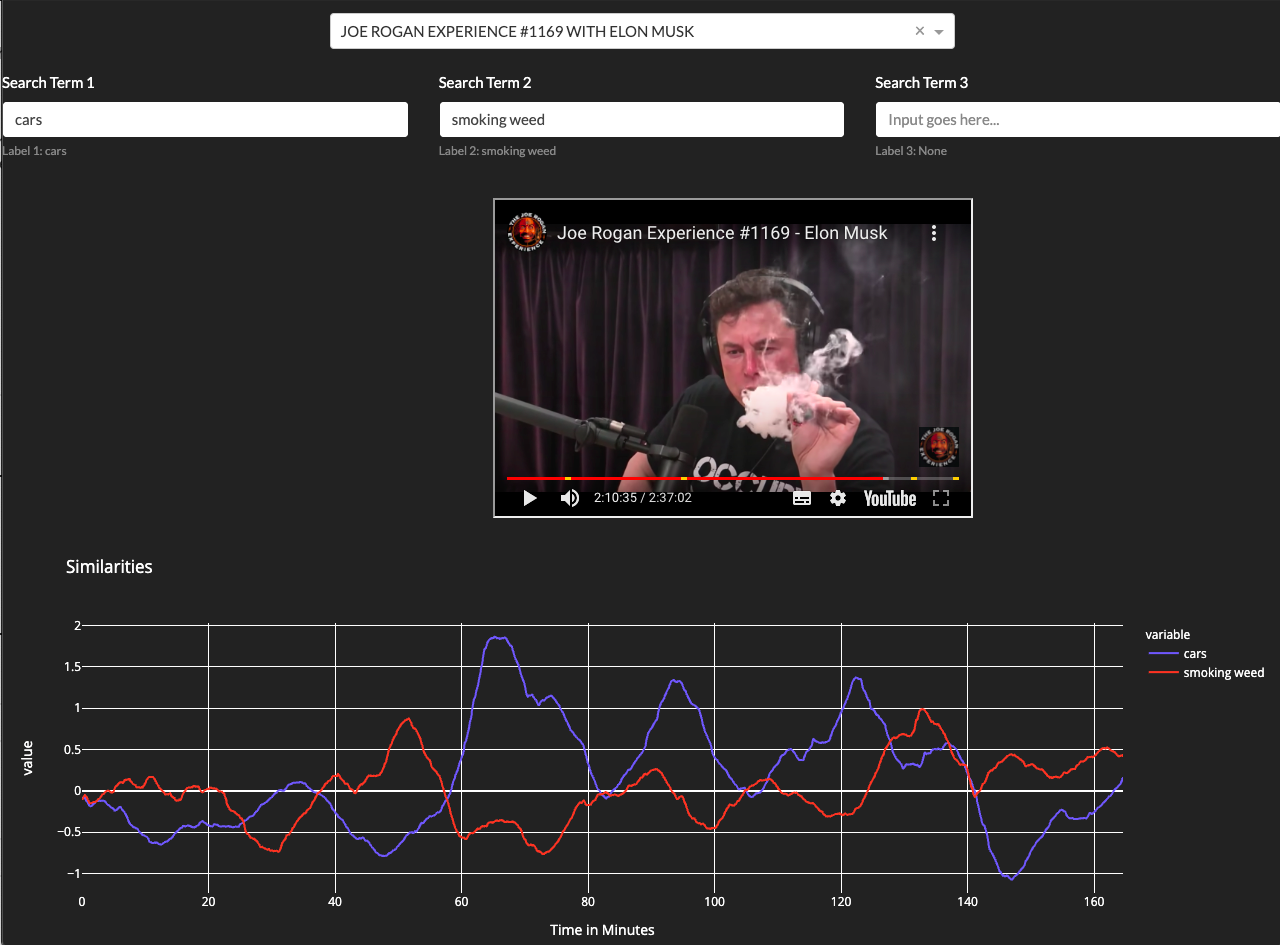Click the Label 3: None caption
The width and height of the screenshot is (1280, 945).
coord(911,151)
